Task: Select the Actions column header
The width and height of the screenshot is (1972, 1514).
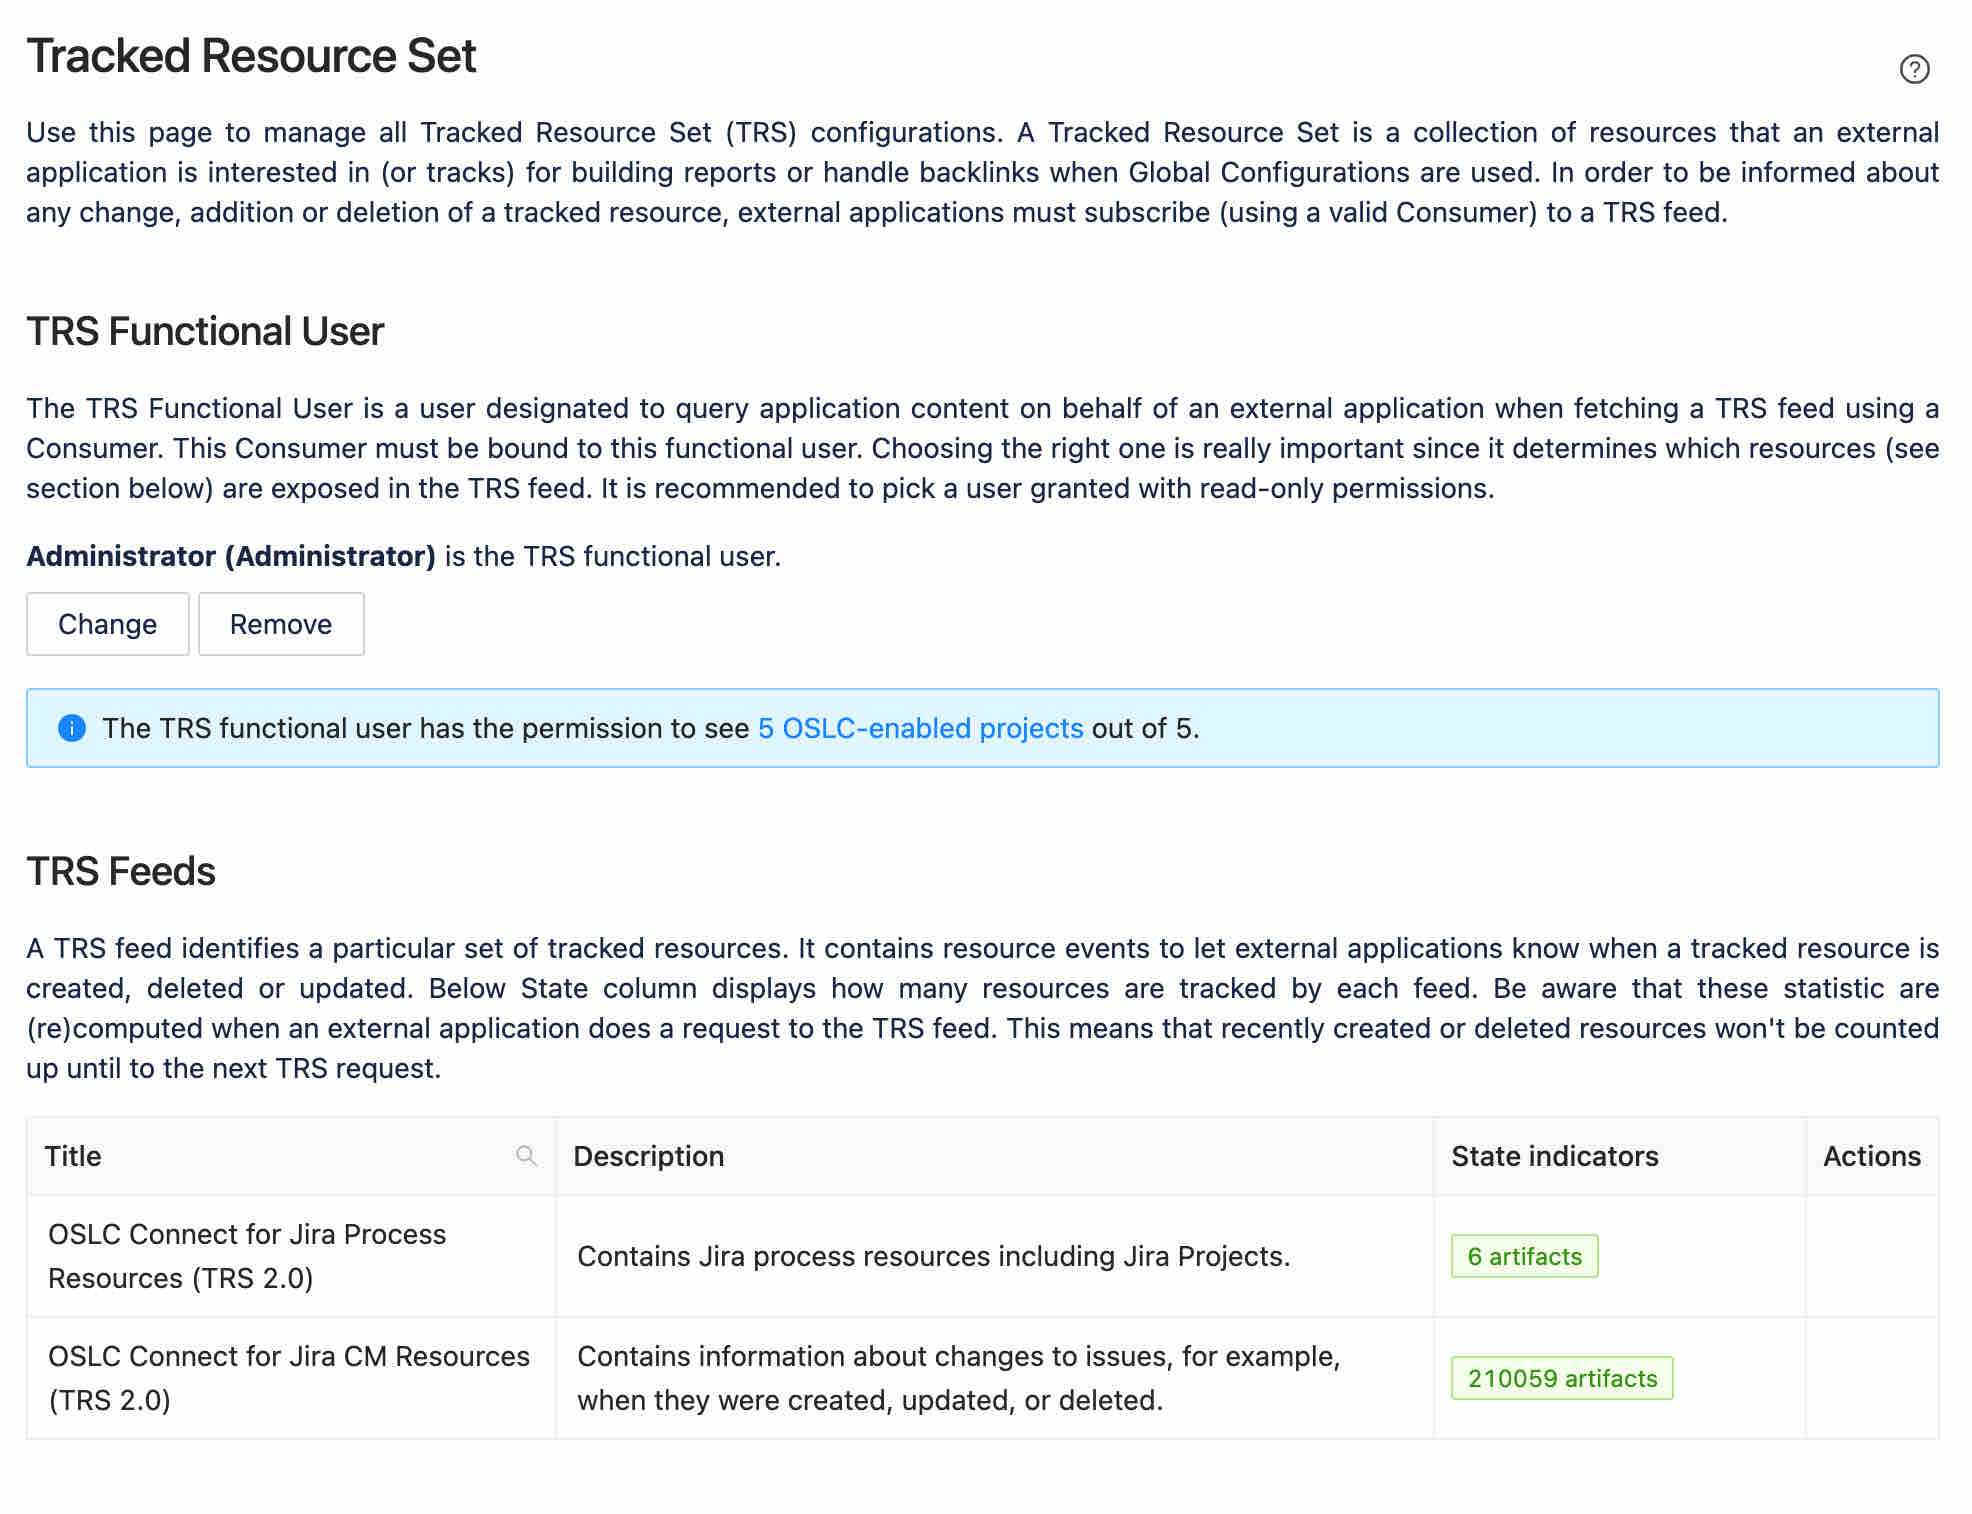Action: (x=1872, y=1156)
